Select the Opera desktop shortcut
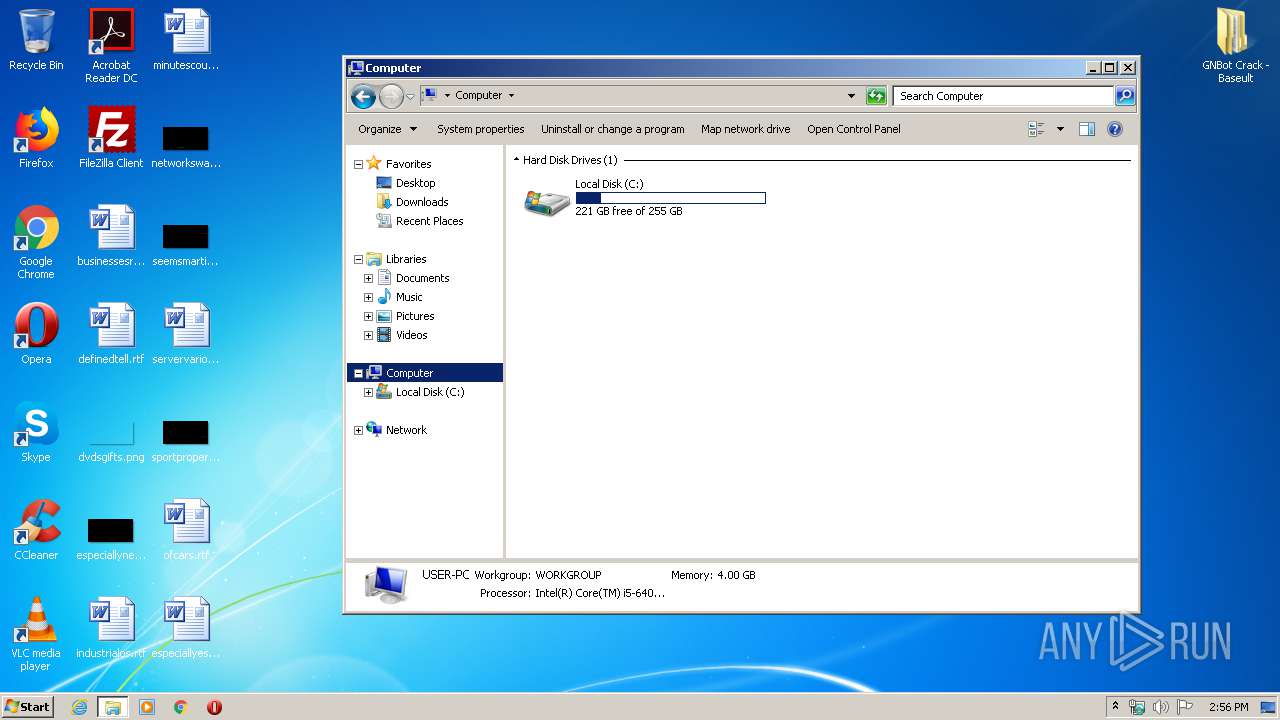 click(x=36, y=334)
